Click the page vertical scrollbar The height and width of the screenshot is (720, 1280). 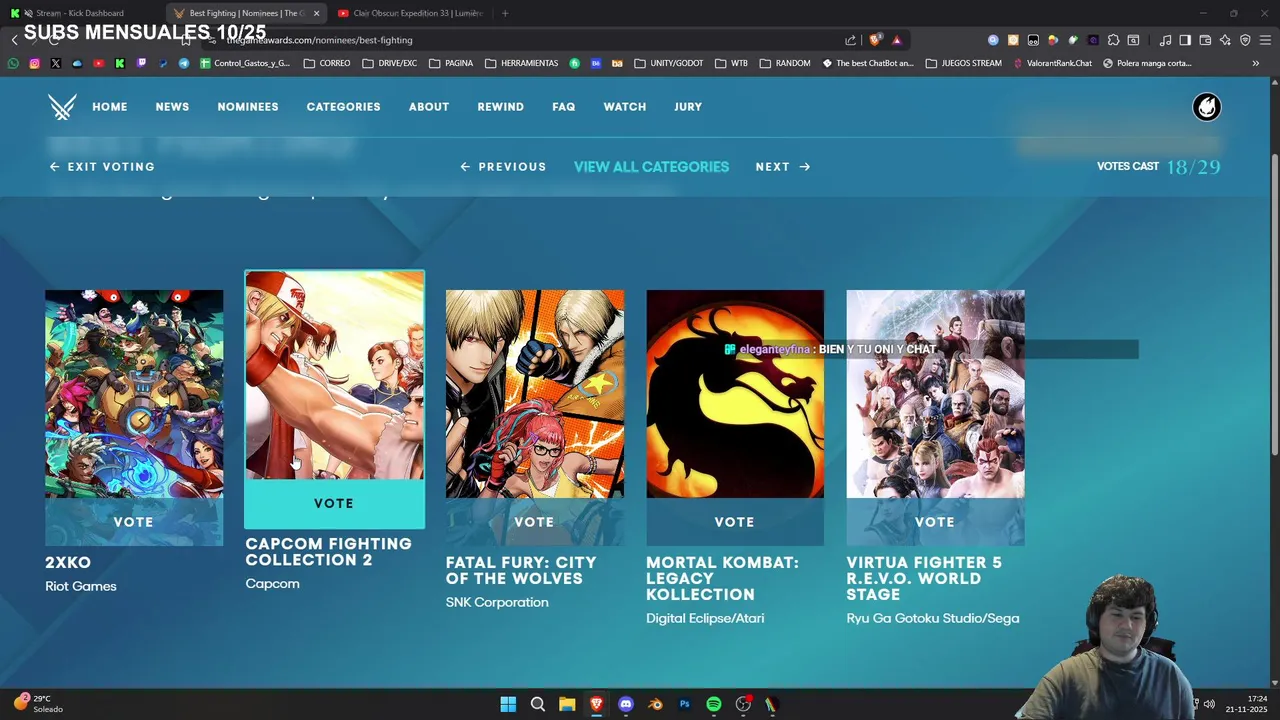(x=1274, y=305)
